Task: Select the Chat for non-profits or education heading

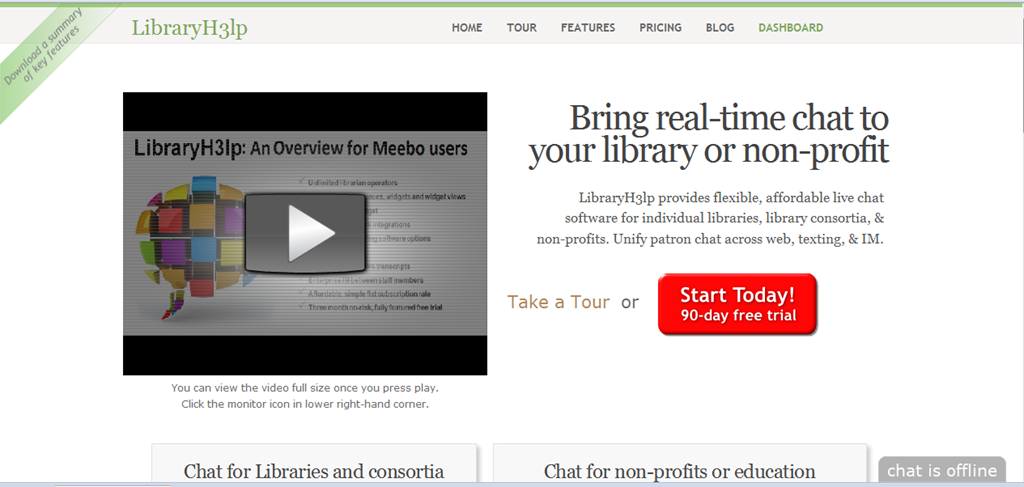Action: [x=679, y=471]
